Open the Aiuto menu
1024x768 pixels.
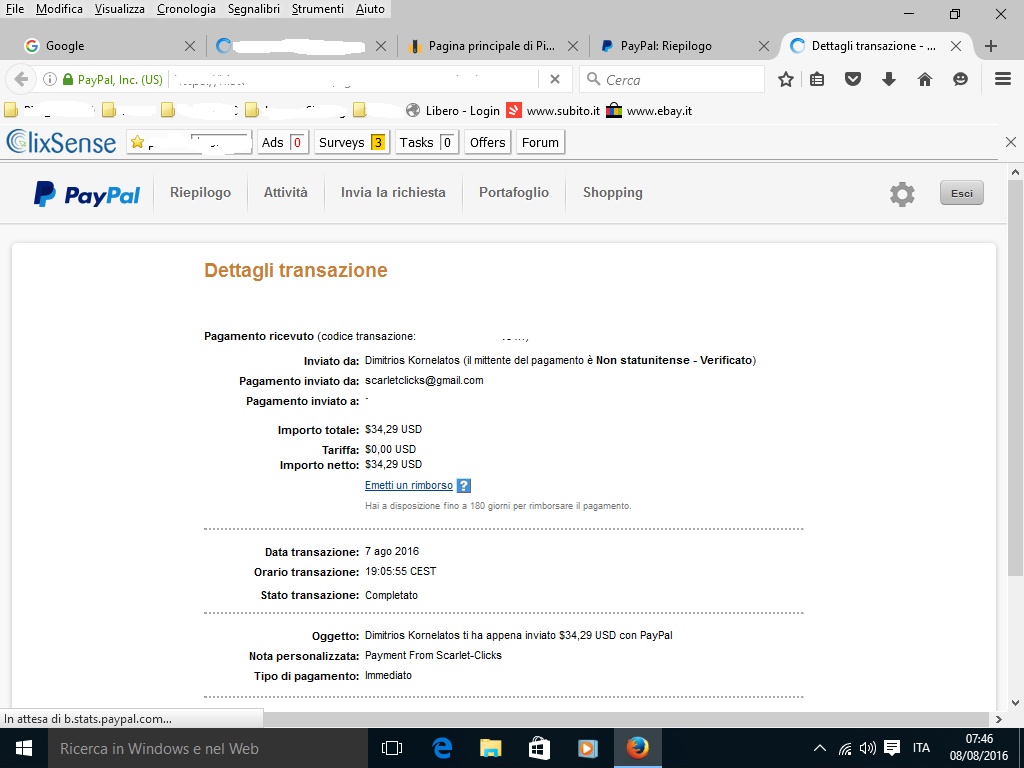(370, 9)
